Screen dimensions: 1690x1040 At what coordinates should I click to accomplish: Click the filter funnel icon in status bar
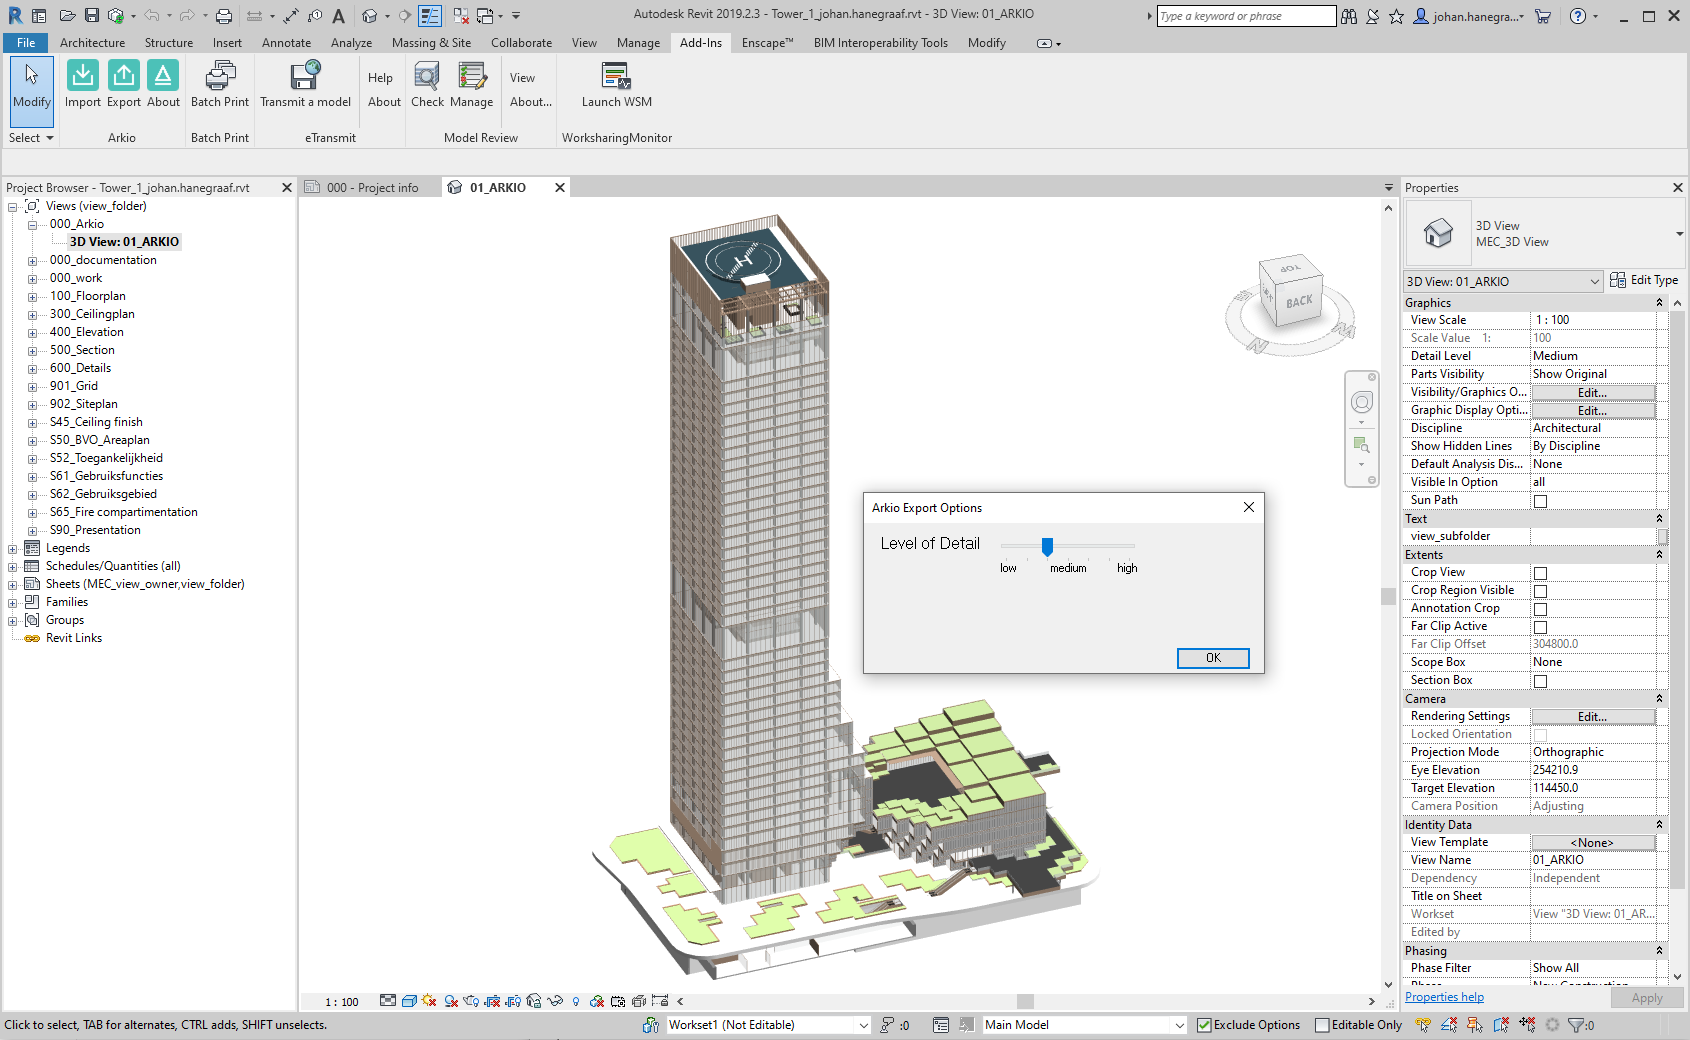[x=1576, y=1025]
